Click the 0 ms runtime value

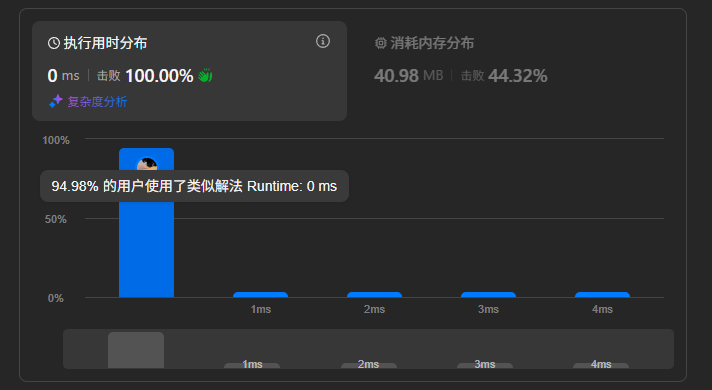[63, 76]
